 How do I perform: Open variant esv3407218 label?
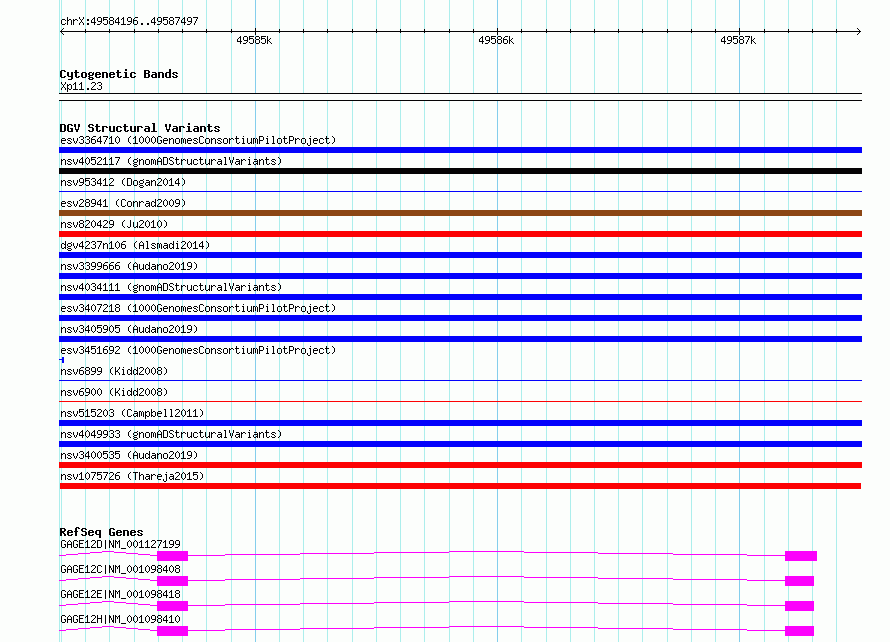pyautogui.click(x=198, y=308)
